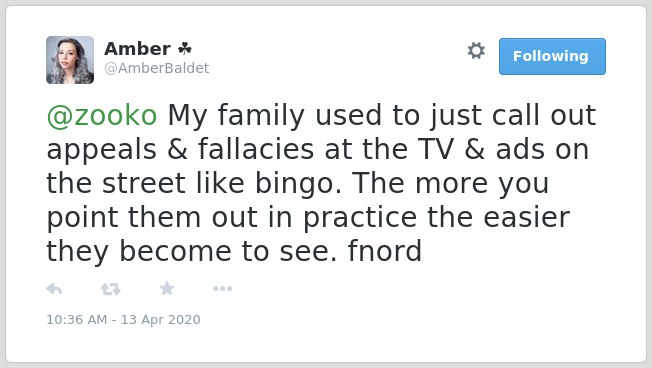The image size is (652, 368).
Task: Click the empty area below the timestamp
Action: [x=324, y=344]
